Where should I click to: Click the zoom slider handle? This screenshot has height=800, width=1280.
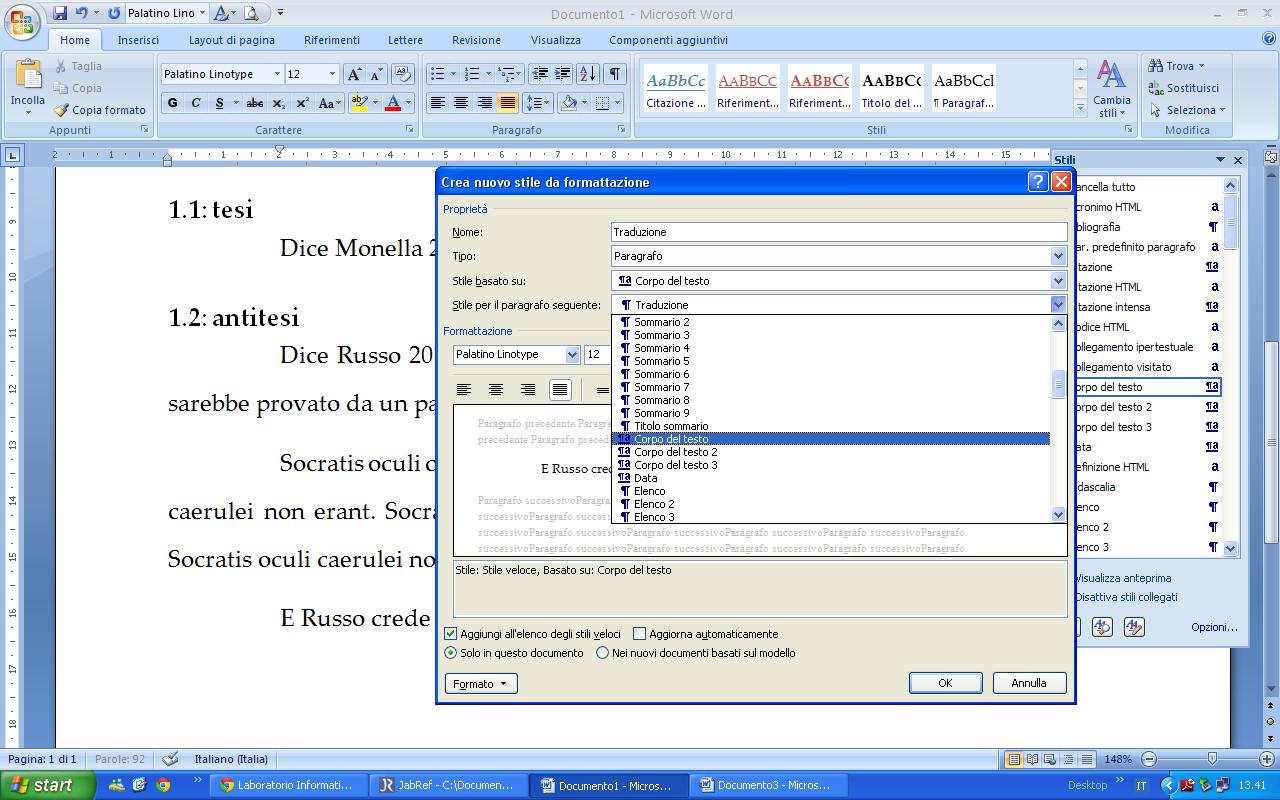[x=1212, y=759]
